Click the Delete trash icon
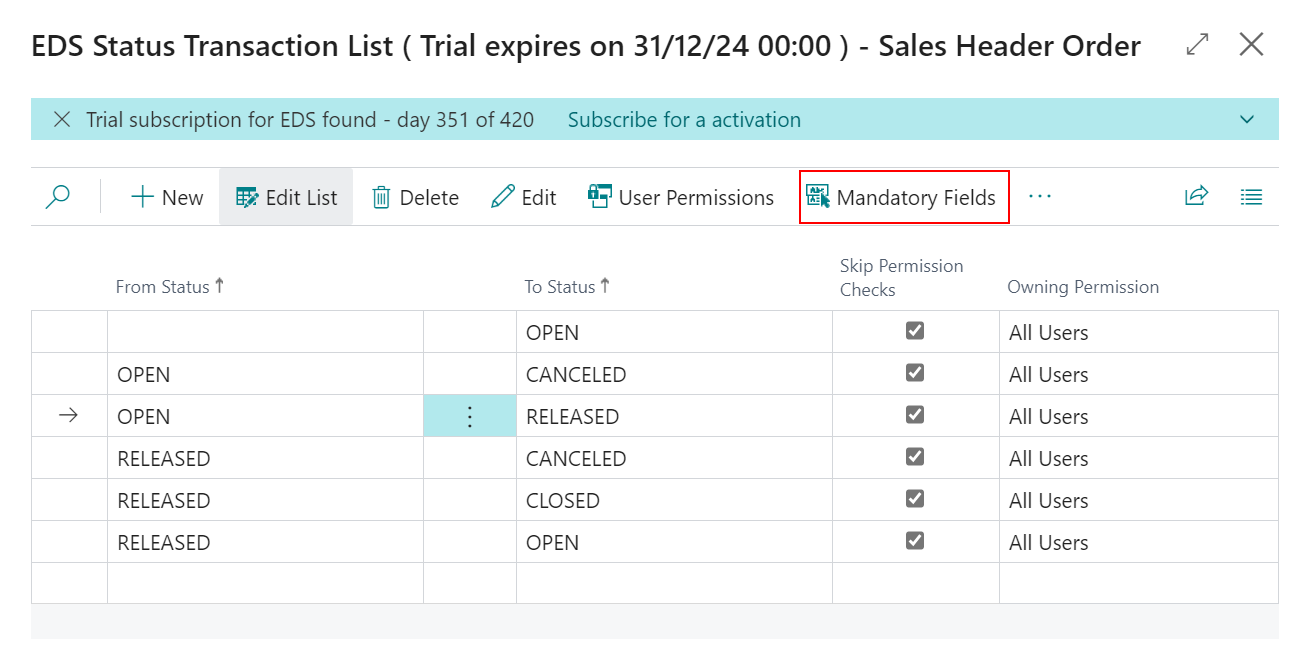Viewport: 1309px width, 648px height. pyautogui.click(x=415, y=198)
